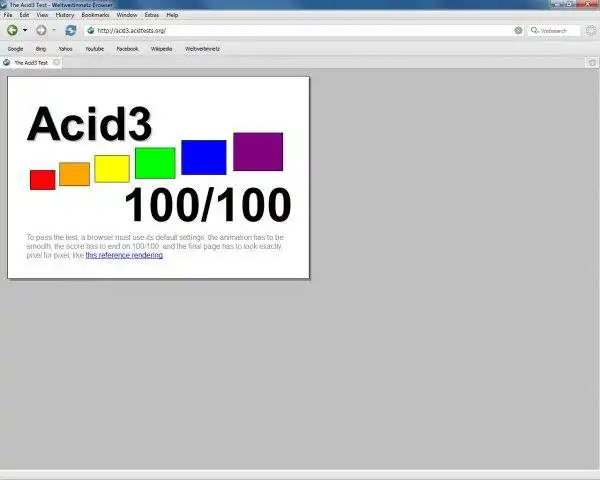Click the grey Forward arrow button
This screenshot has width=600, height=480.
pyautogui.click(x=41, y=30)
